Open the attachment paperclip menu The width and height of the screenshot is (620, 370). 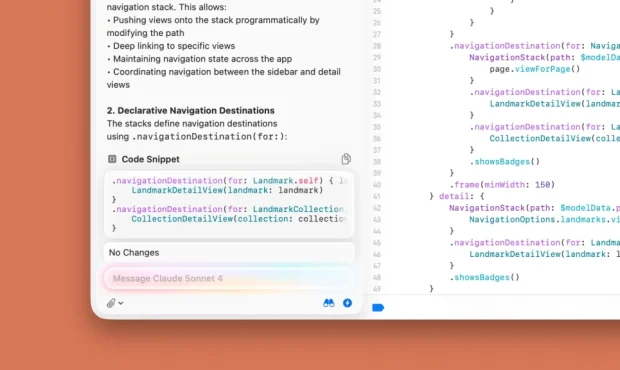pos(115,303)
